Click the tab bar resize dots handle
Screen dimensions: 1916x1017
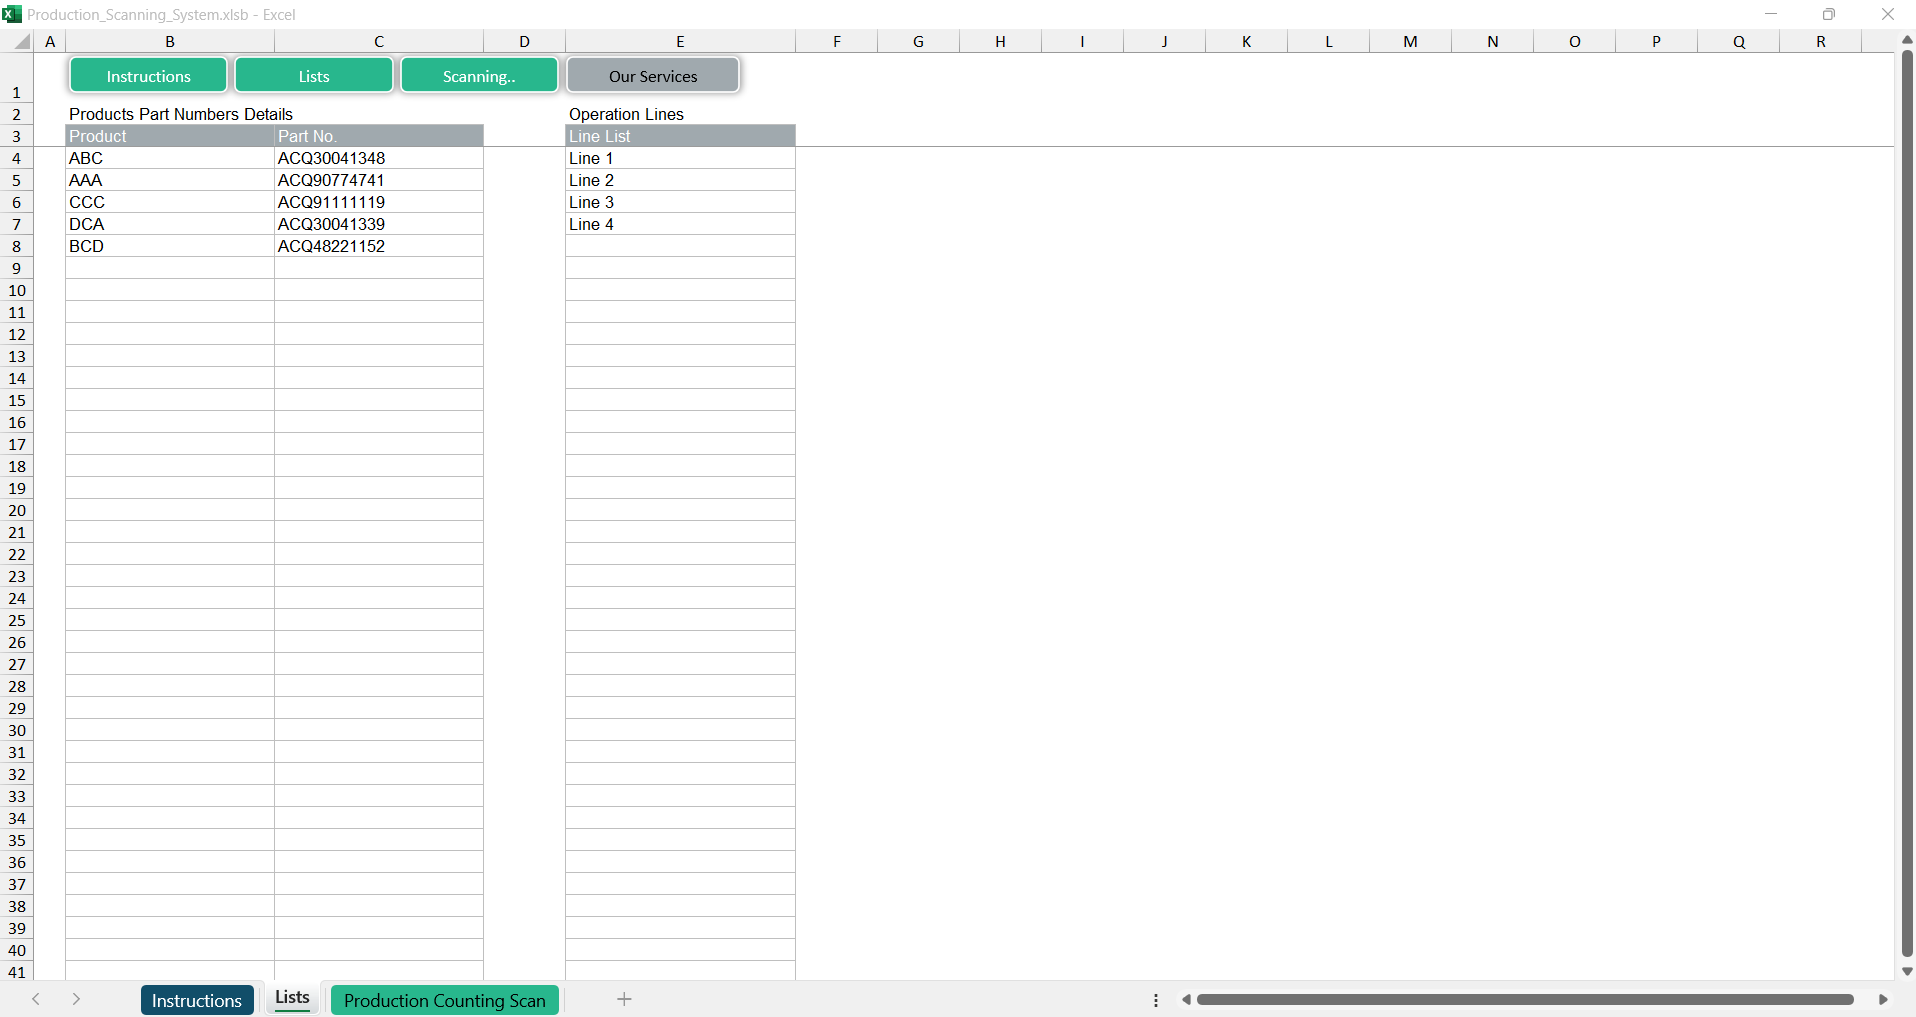(1156, 1000)
